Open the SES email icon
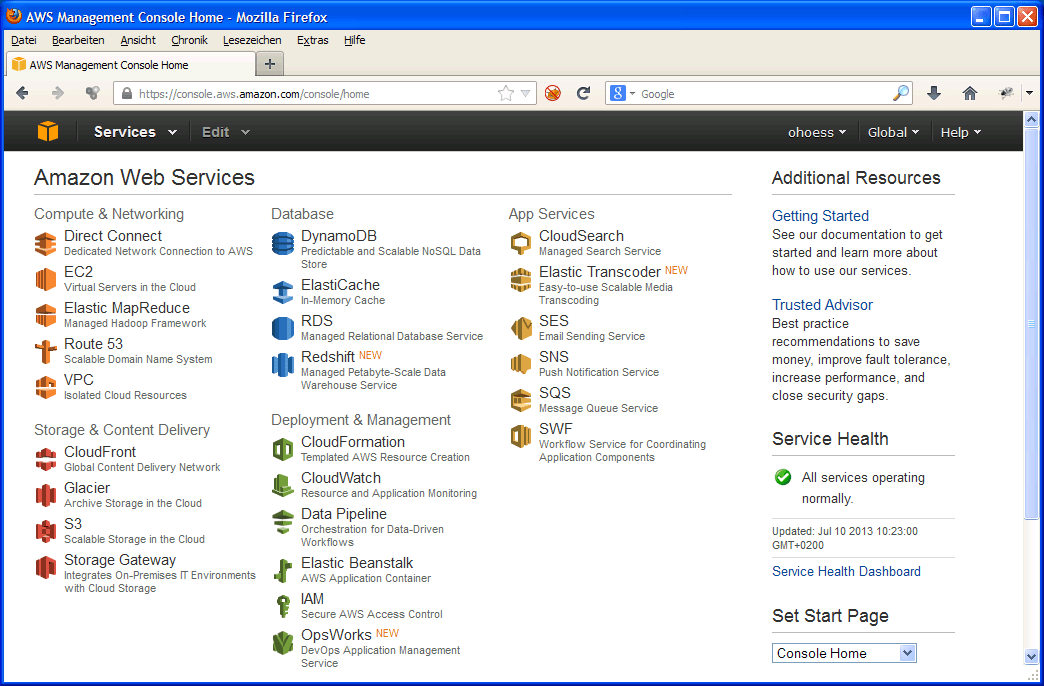The width and height of the screenshot is (1044, 686). 521,328
